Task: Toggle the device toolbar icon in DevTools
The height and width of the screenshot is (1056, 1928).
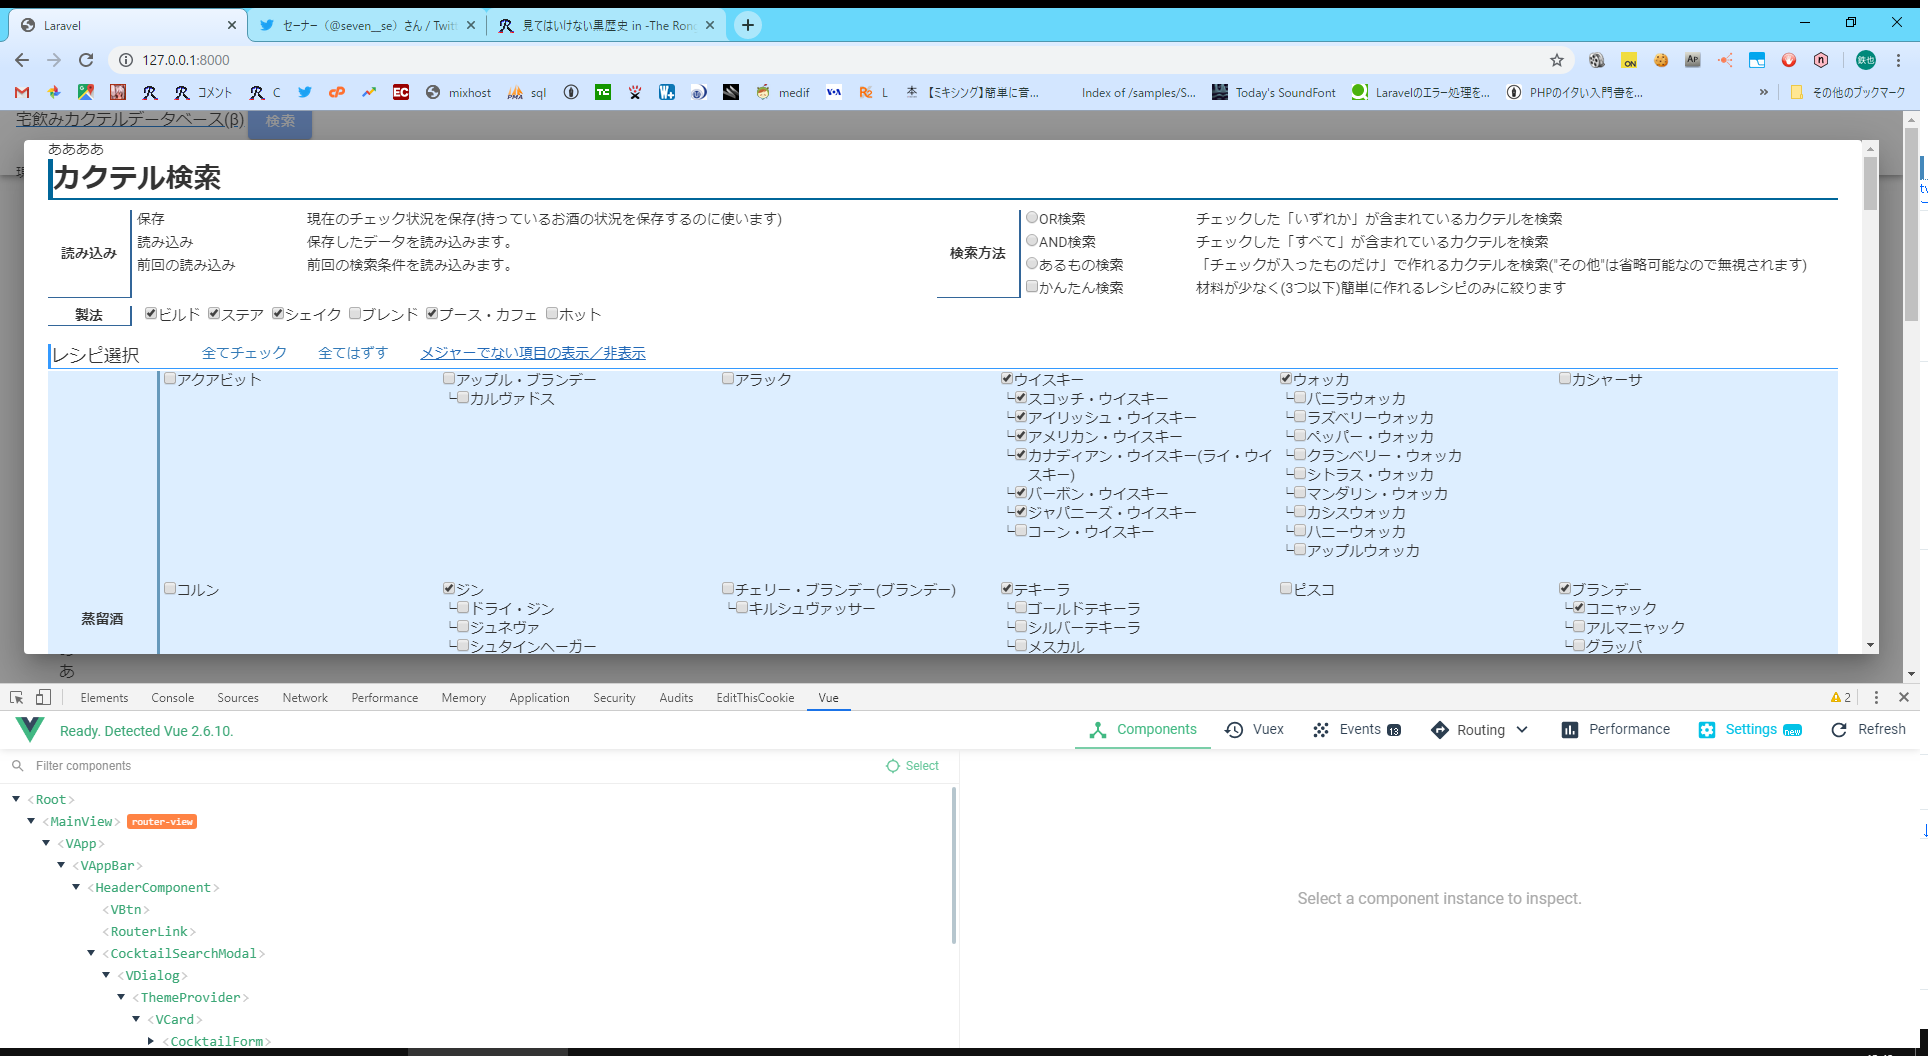Action: [x=43, y=698]
